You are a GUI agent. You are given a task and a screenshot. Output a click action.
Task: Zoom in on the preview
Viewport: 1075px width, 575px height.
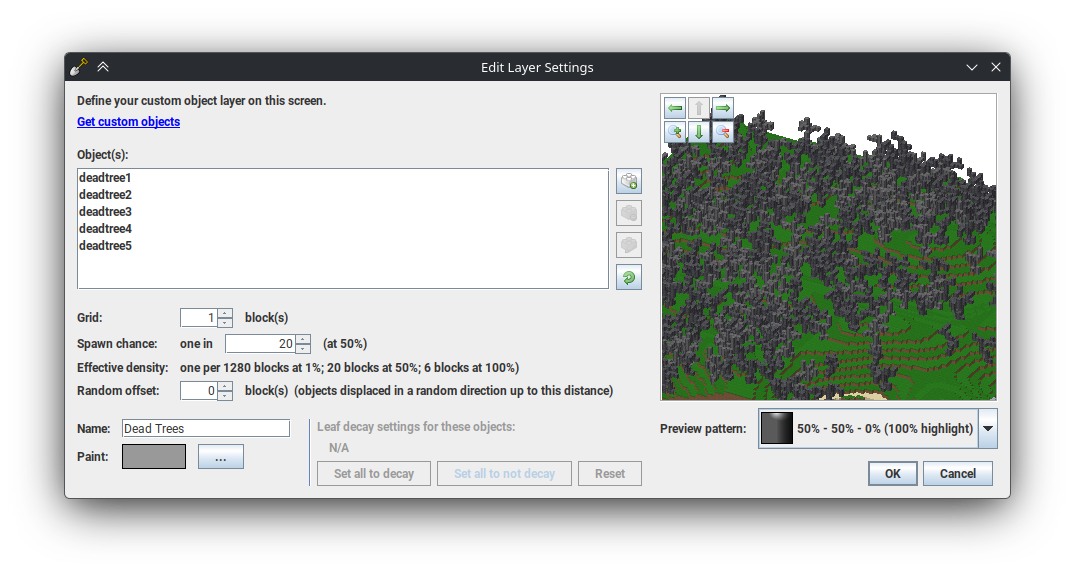pyautogui.click(x=675, y=132)
